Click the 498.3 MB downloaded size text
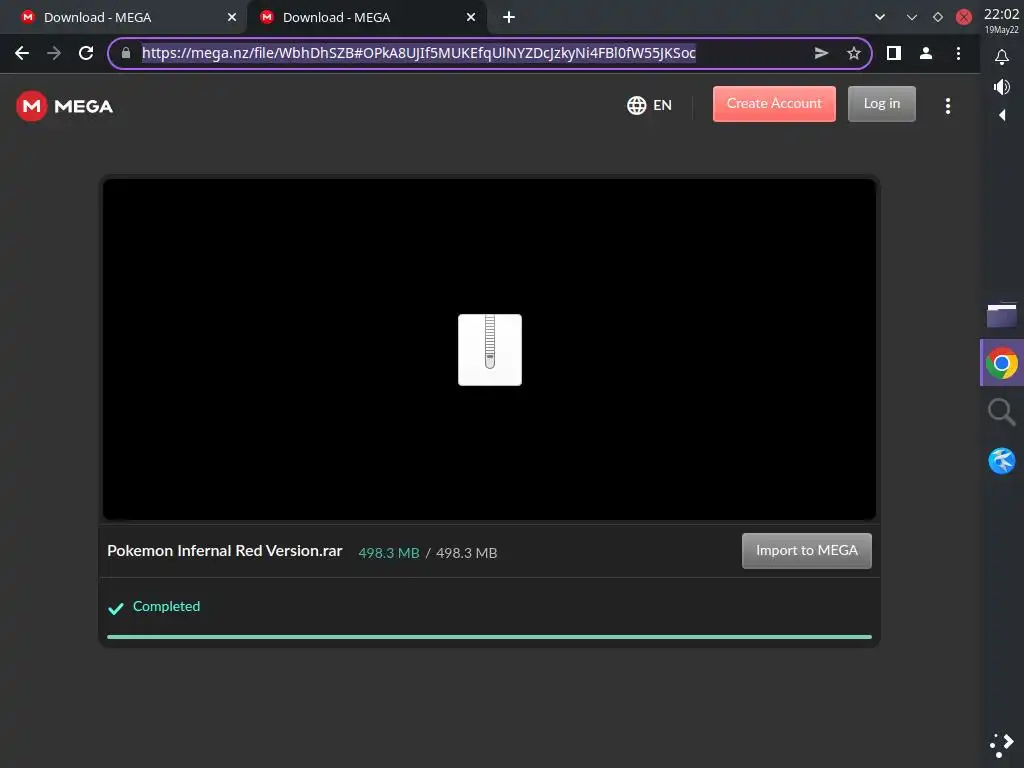 coord(389,552)
